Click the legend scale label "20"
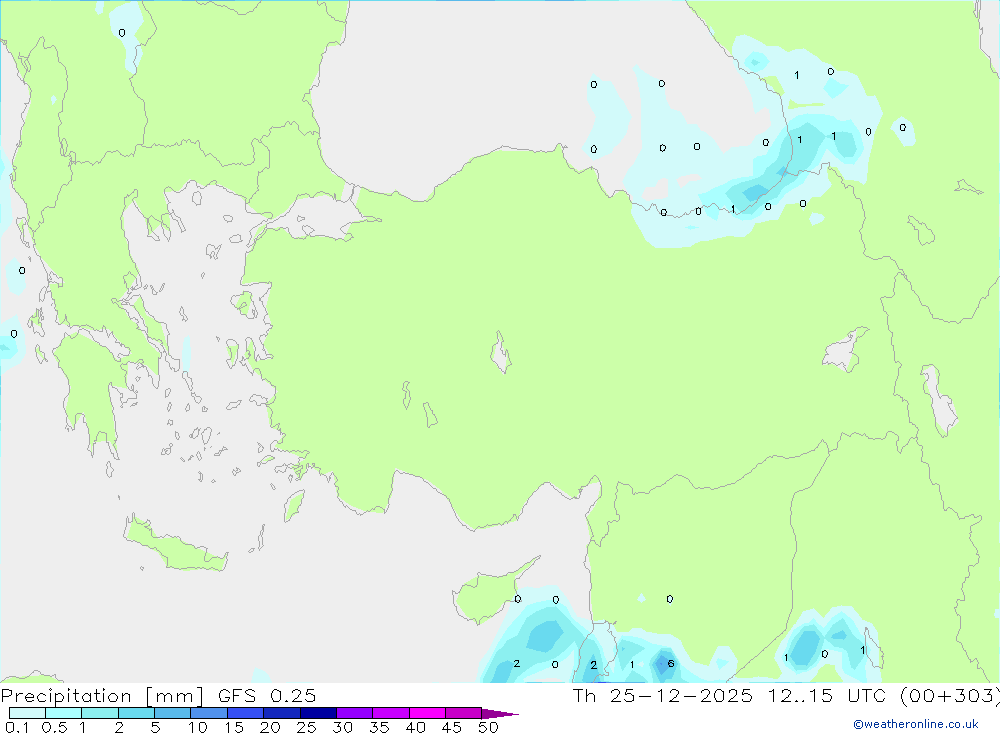 coord(270,727)
